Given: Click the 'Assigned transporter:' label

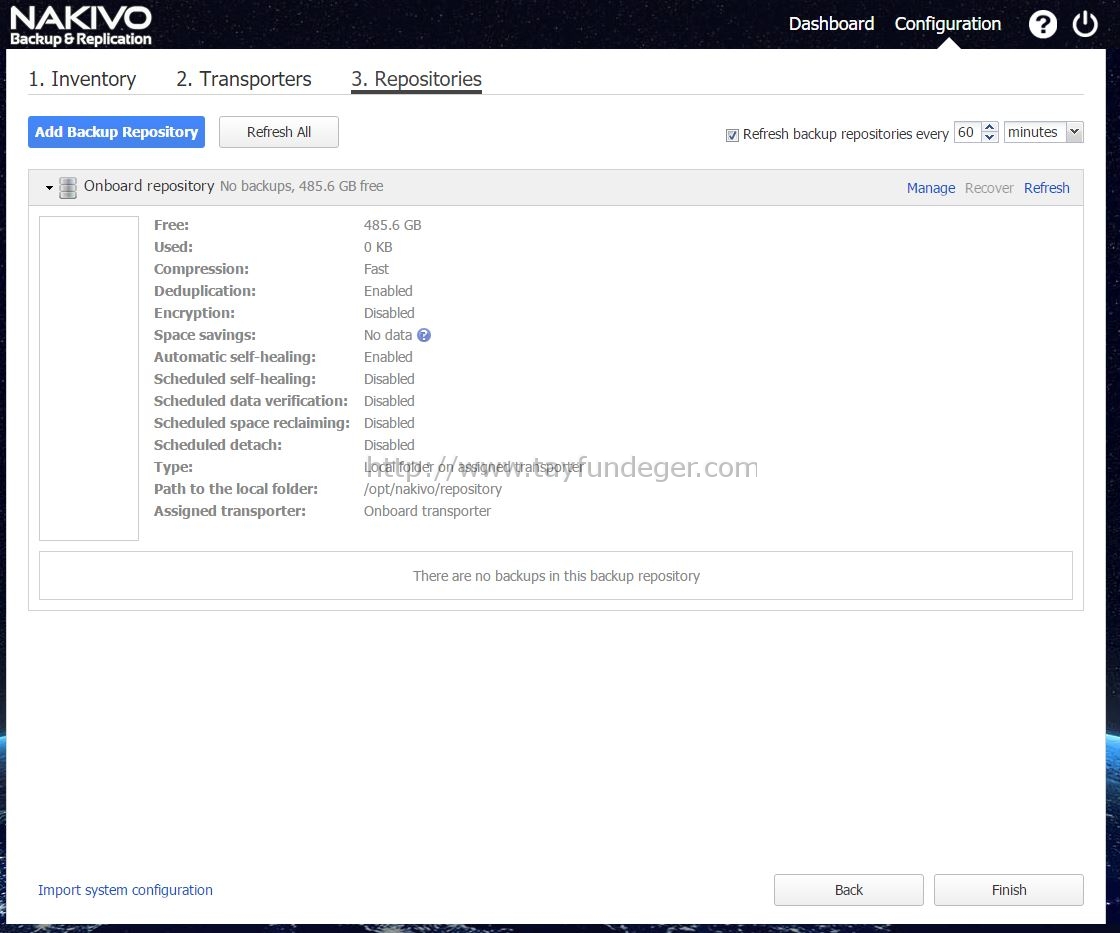Looking at the screenshot, I should 229,512.
